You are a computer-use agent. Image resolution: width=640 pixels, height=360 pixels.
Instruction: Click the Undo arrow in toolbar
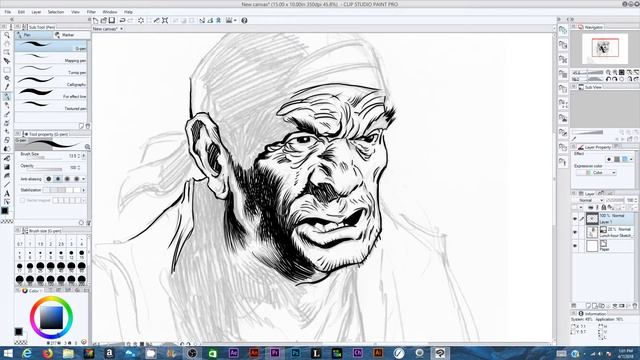click(x=122, y=20)
